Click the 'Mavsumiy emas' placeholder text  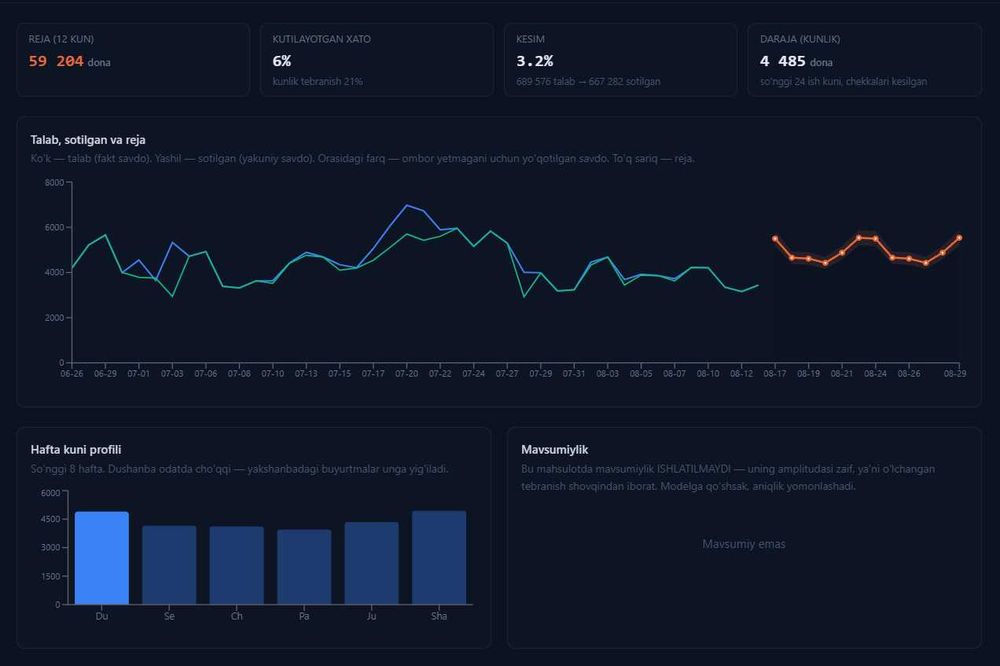(744, 544)
